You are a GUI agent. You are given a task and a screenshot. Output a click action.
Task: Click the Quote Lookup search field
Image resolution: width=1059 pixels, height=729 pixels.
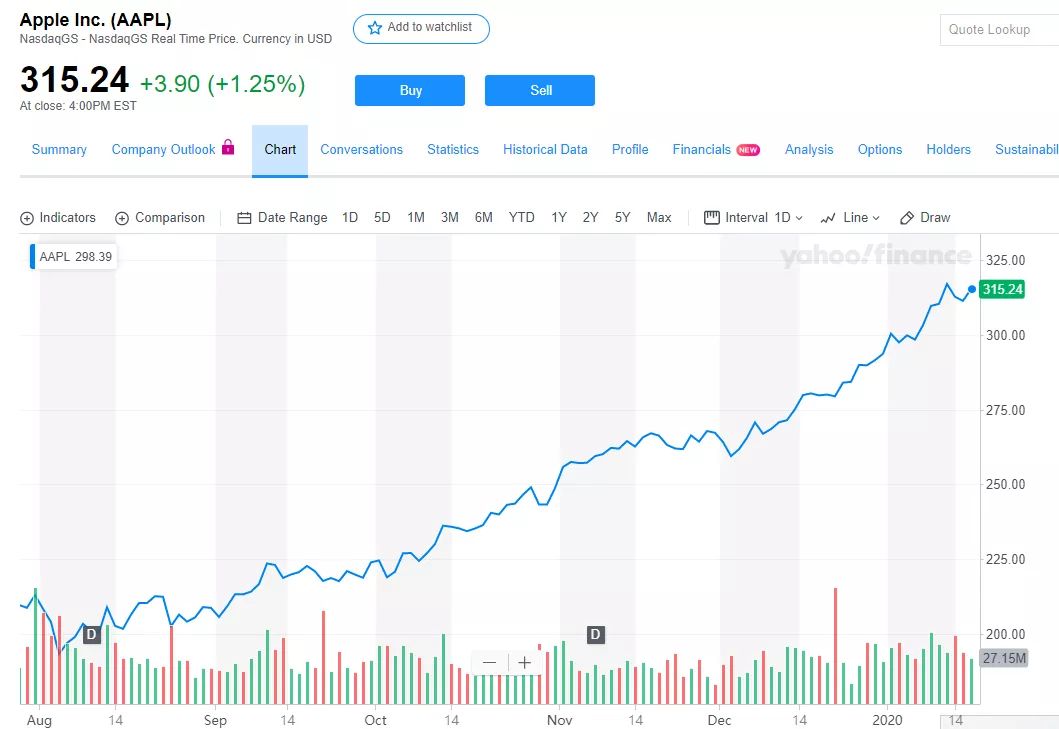coord(998,29)
